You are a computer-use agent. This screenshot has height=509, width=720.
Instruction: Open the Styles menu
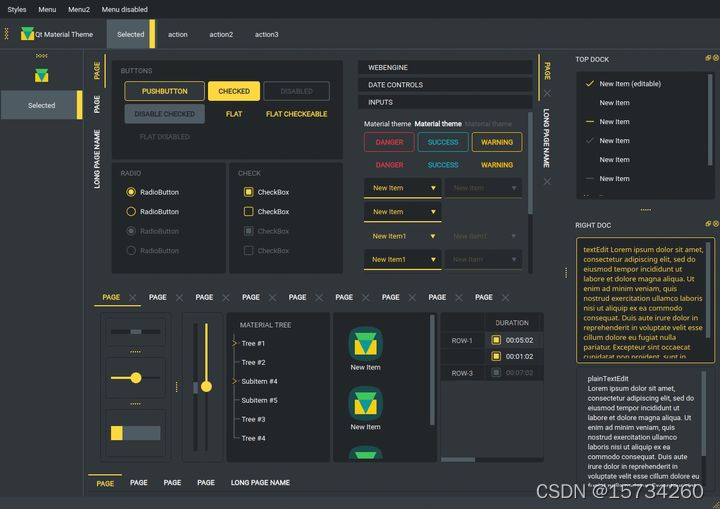coord(17,9)
